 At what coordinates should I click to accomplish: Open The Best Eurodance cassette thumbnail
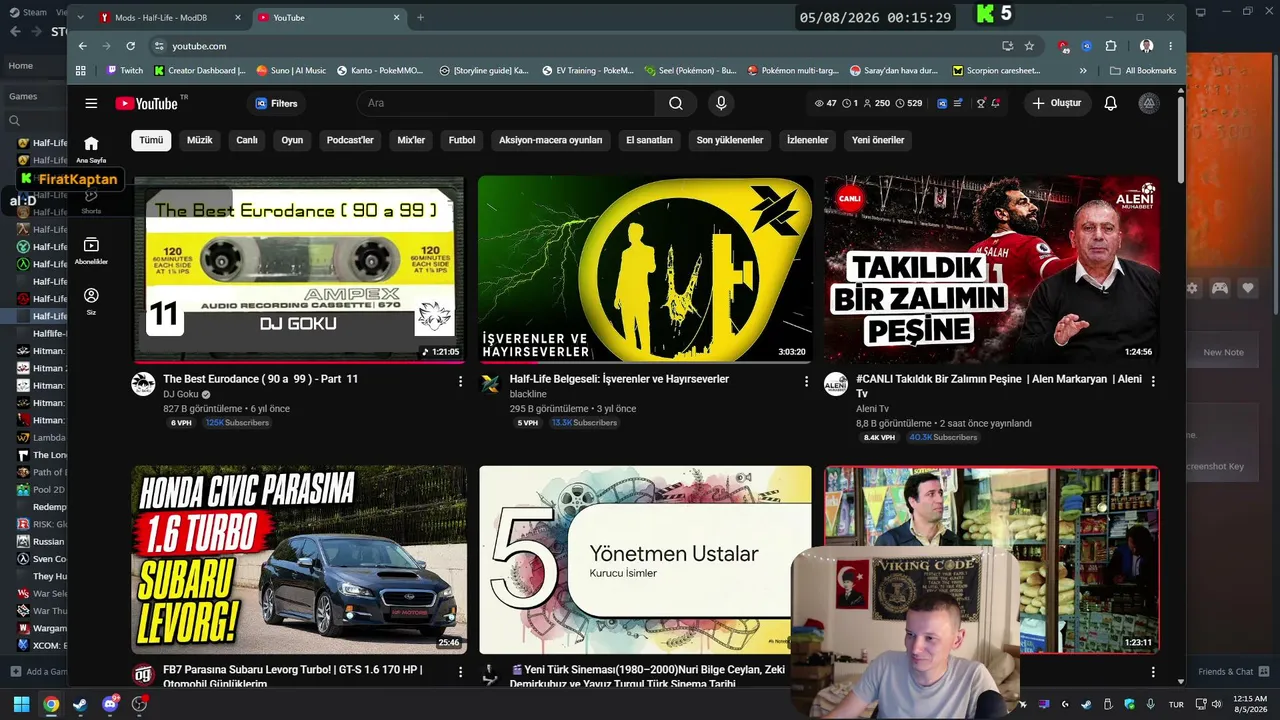point(299,269)
